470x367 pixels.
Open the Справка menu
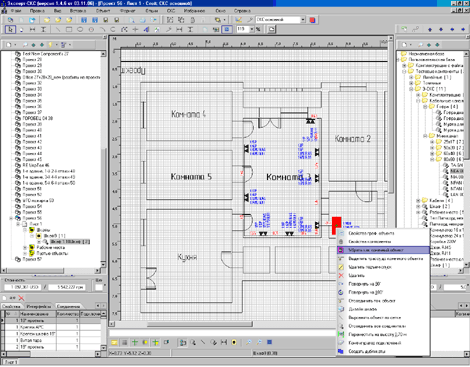pyautogui.click(x=242, y=11)
